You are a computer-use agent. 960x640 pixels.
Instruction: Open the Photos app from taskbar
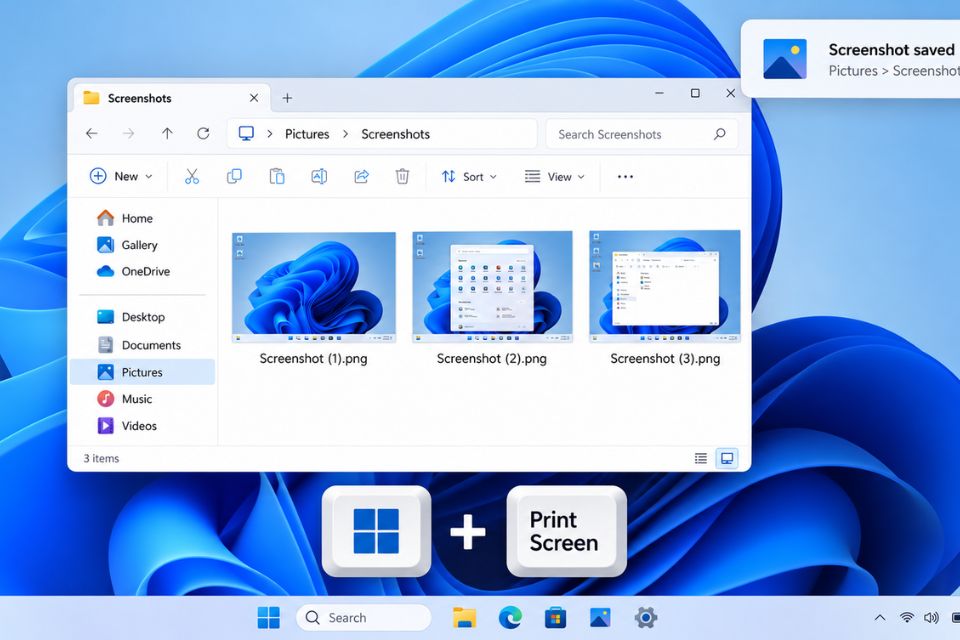(600, 617)
